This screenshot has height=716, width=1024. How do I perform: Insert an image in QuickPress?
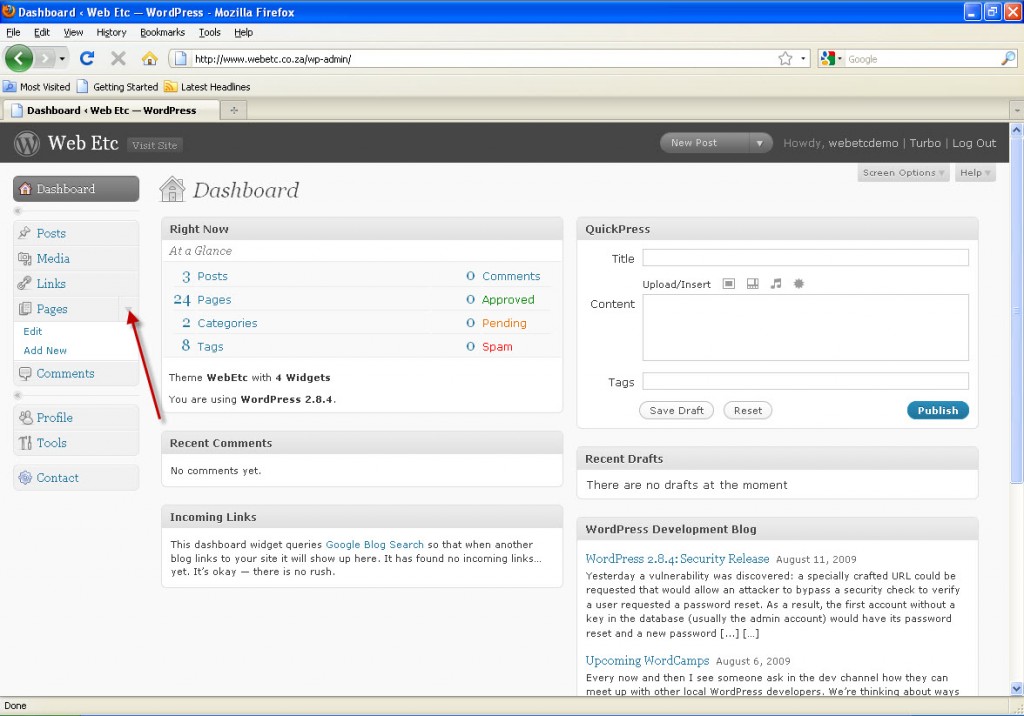click(x=729, y=284)
